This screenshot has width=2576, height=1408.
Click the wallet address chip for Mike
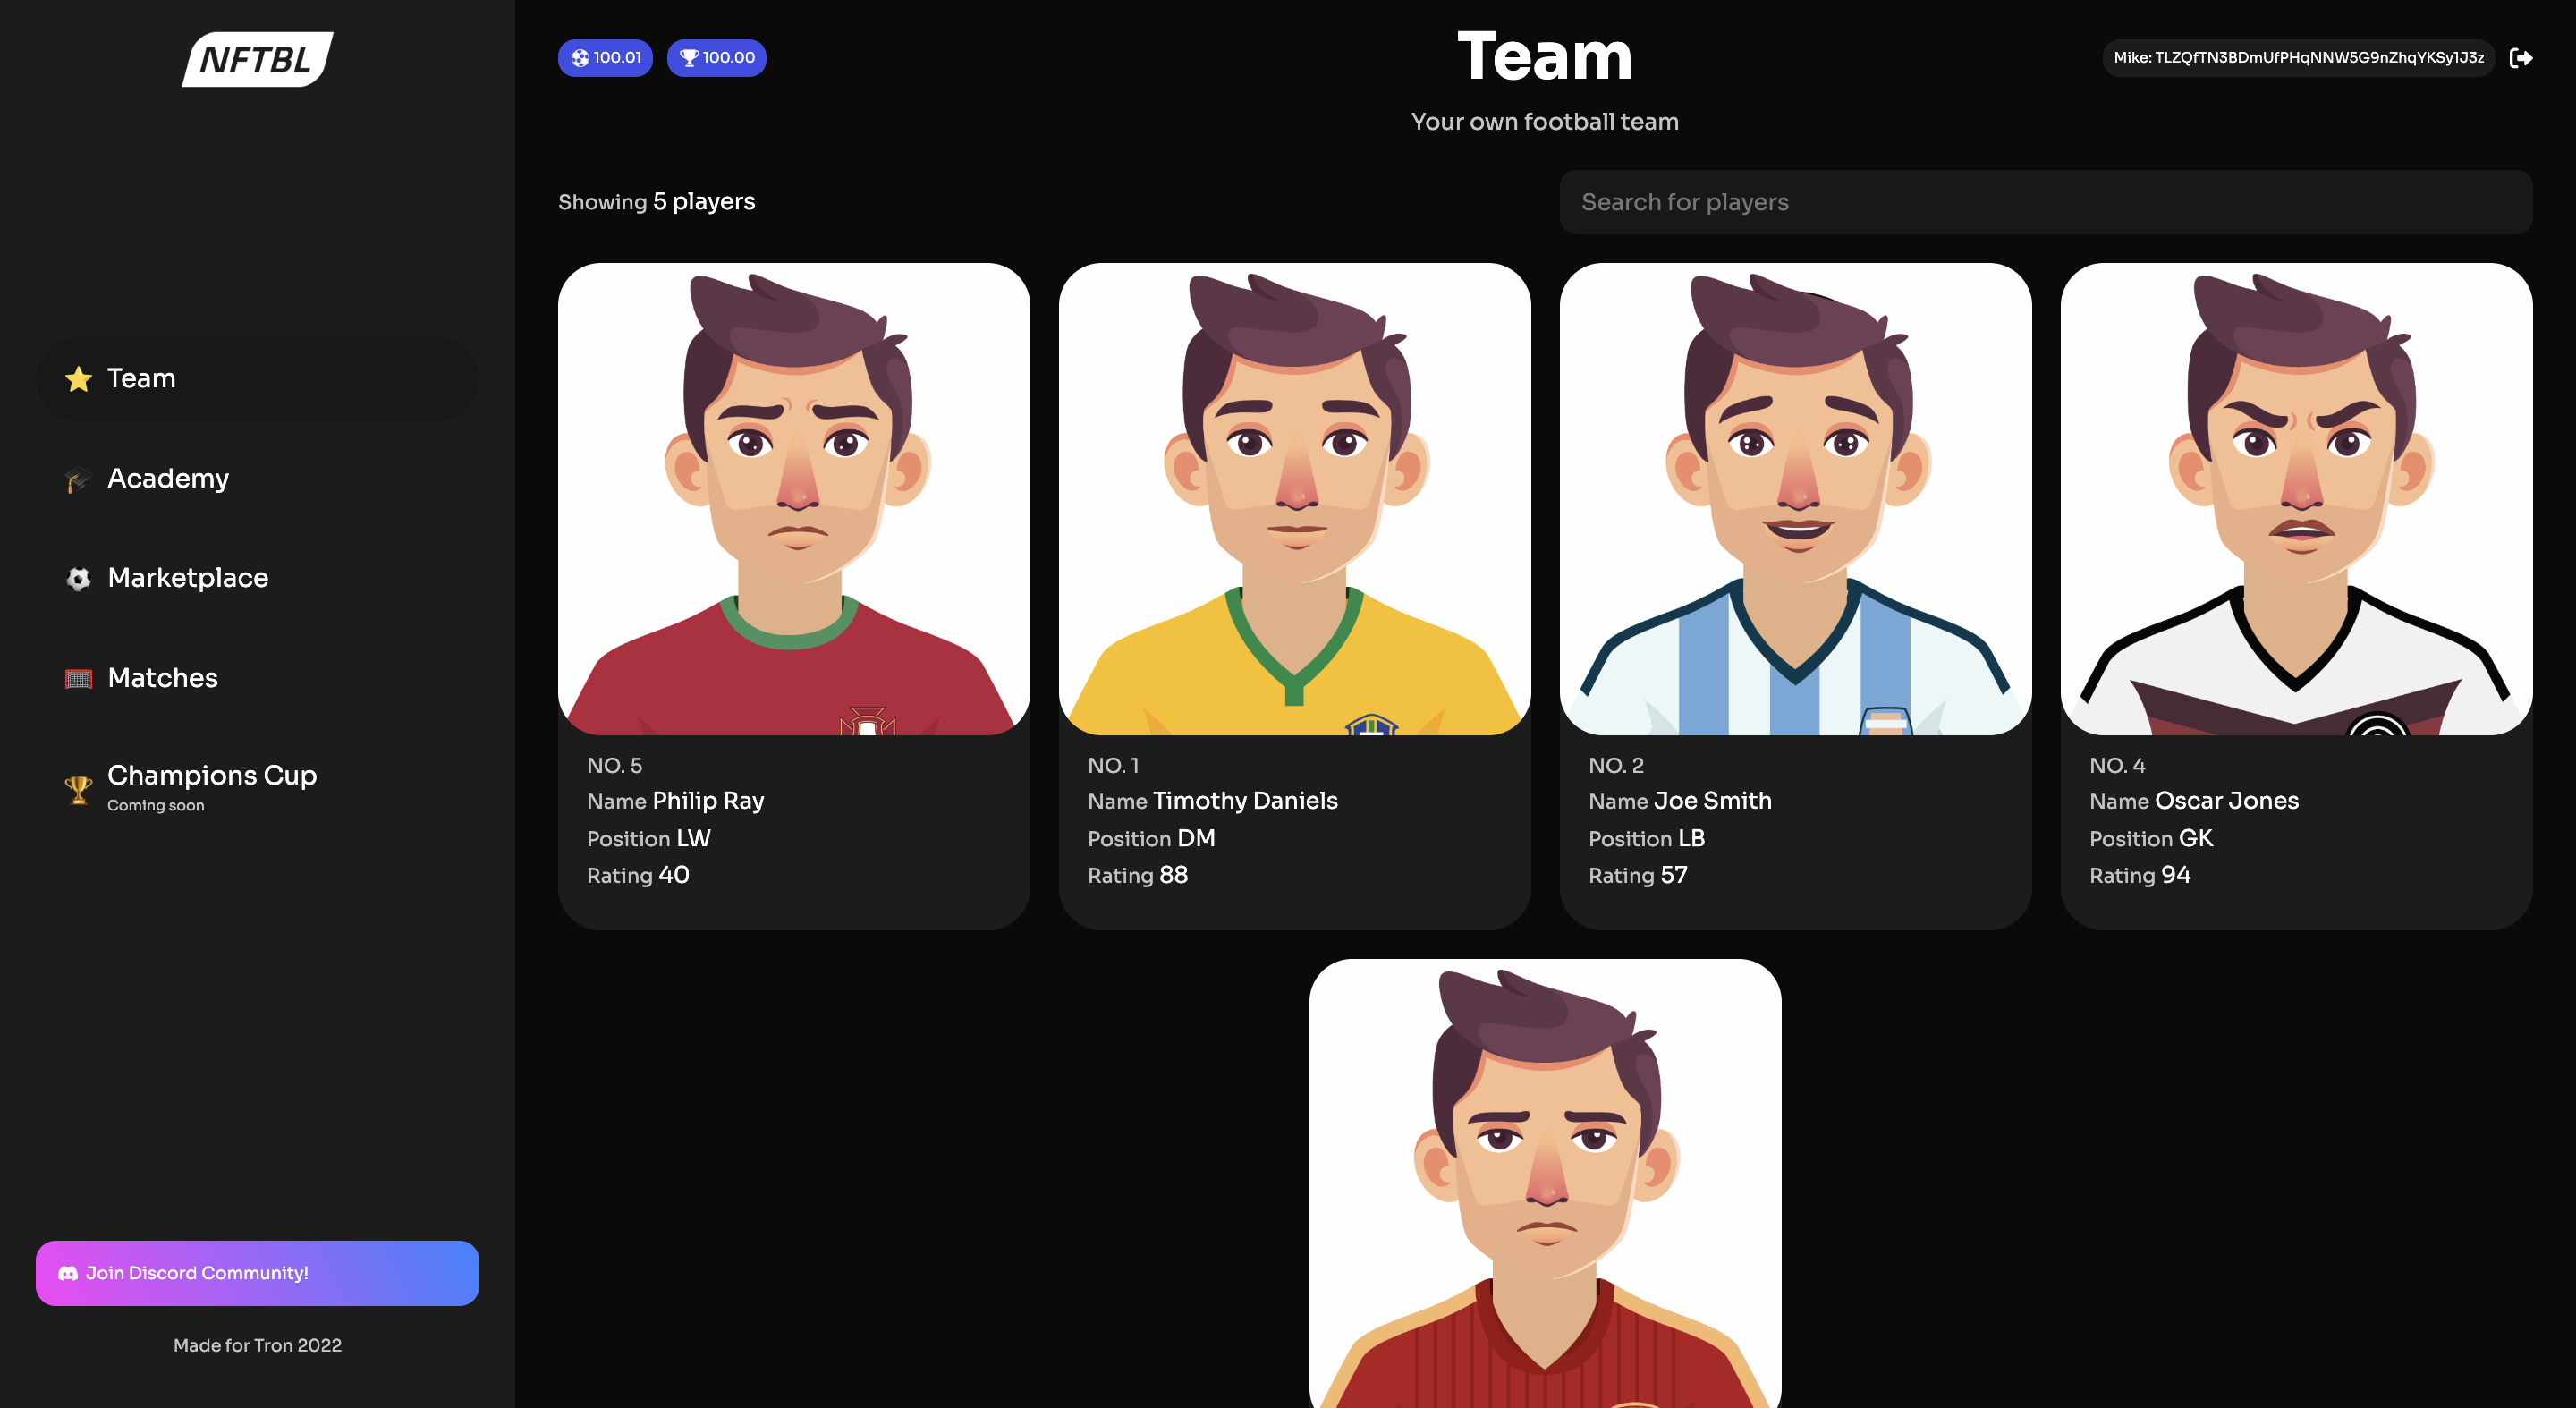[2297, 57]
